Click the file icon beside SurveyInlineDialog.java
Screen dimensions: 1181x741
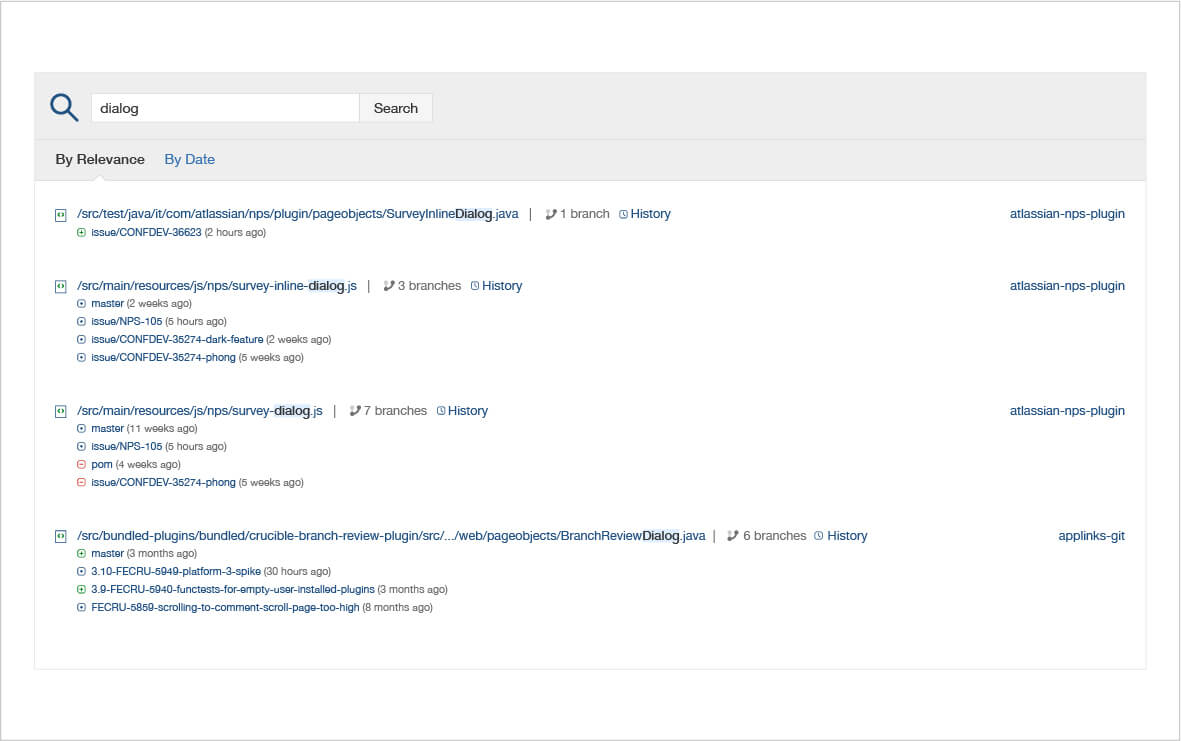pyautogui.click(x=61, y=214)
